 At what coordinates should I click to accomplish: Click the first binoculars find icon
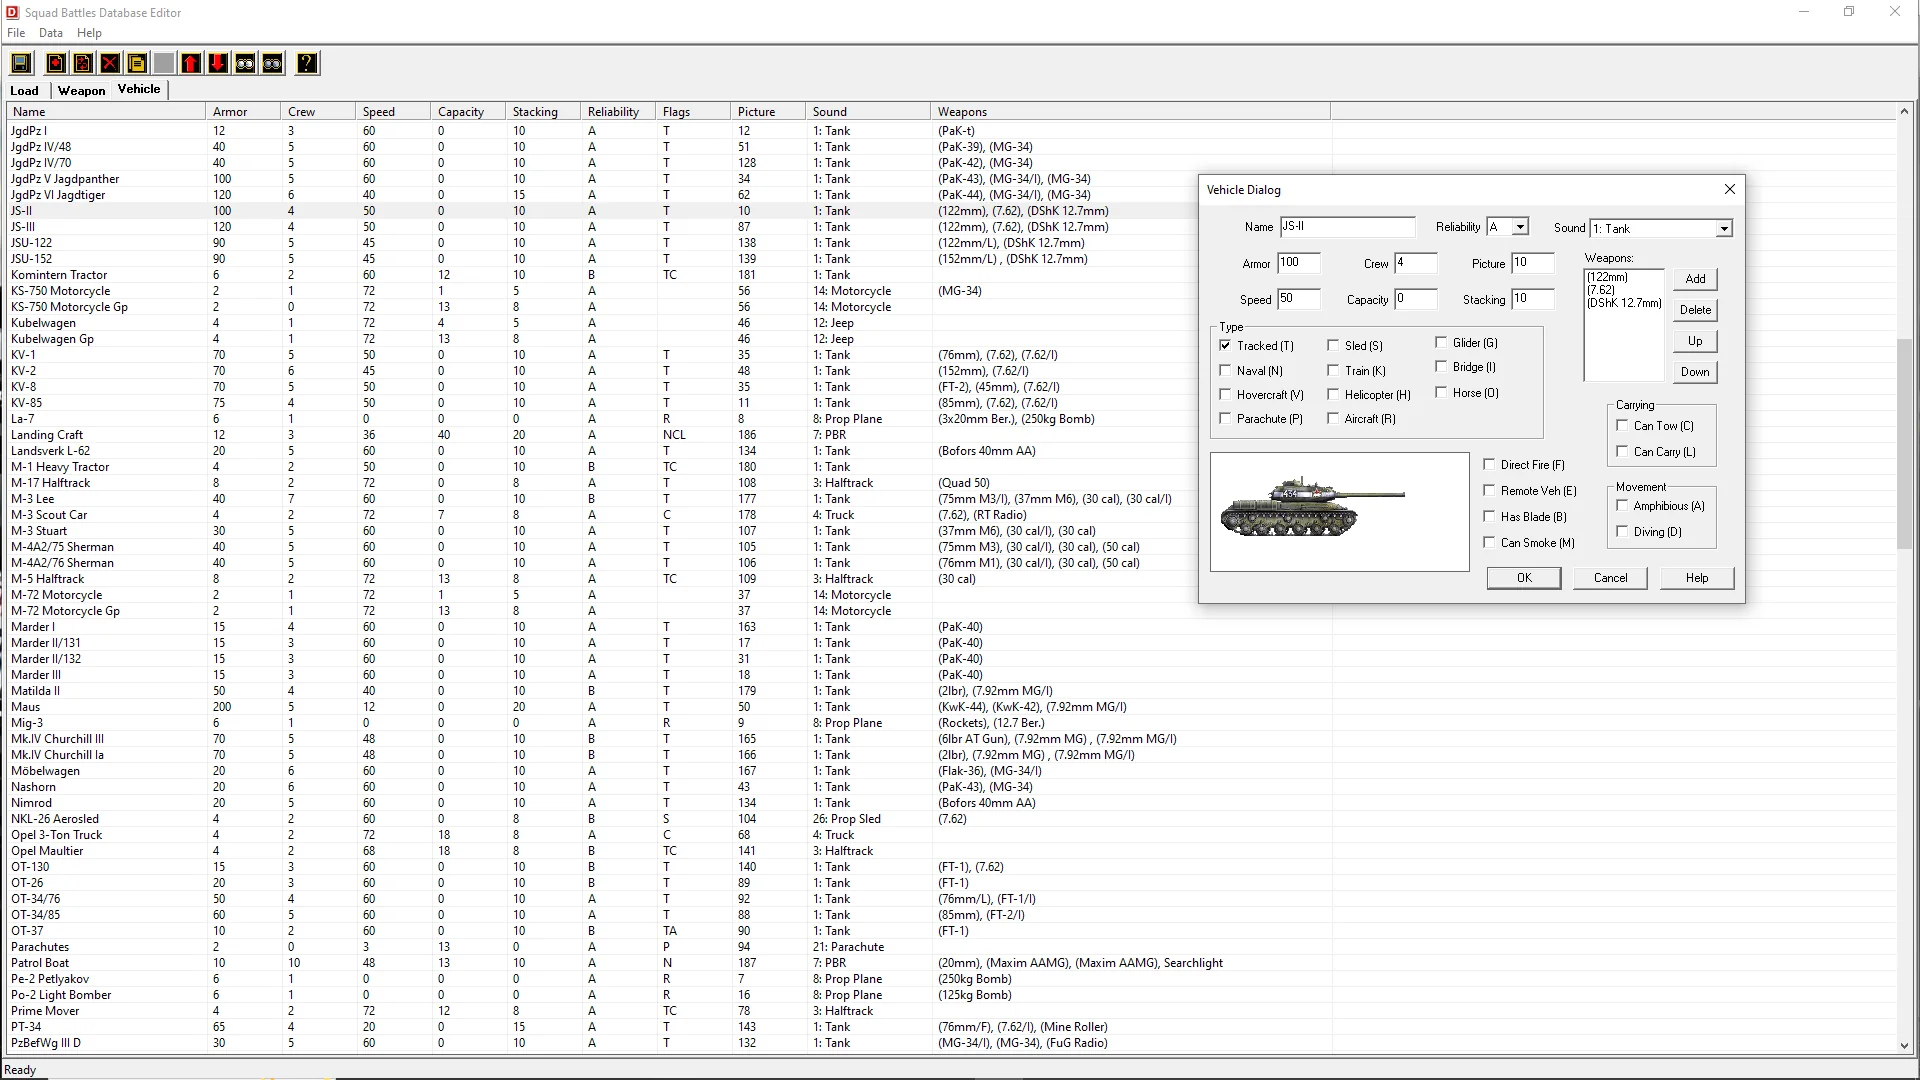pyautogui.click(x=245, y=64)
